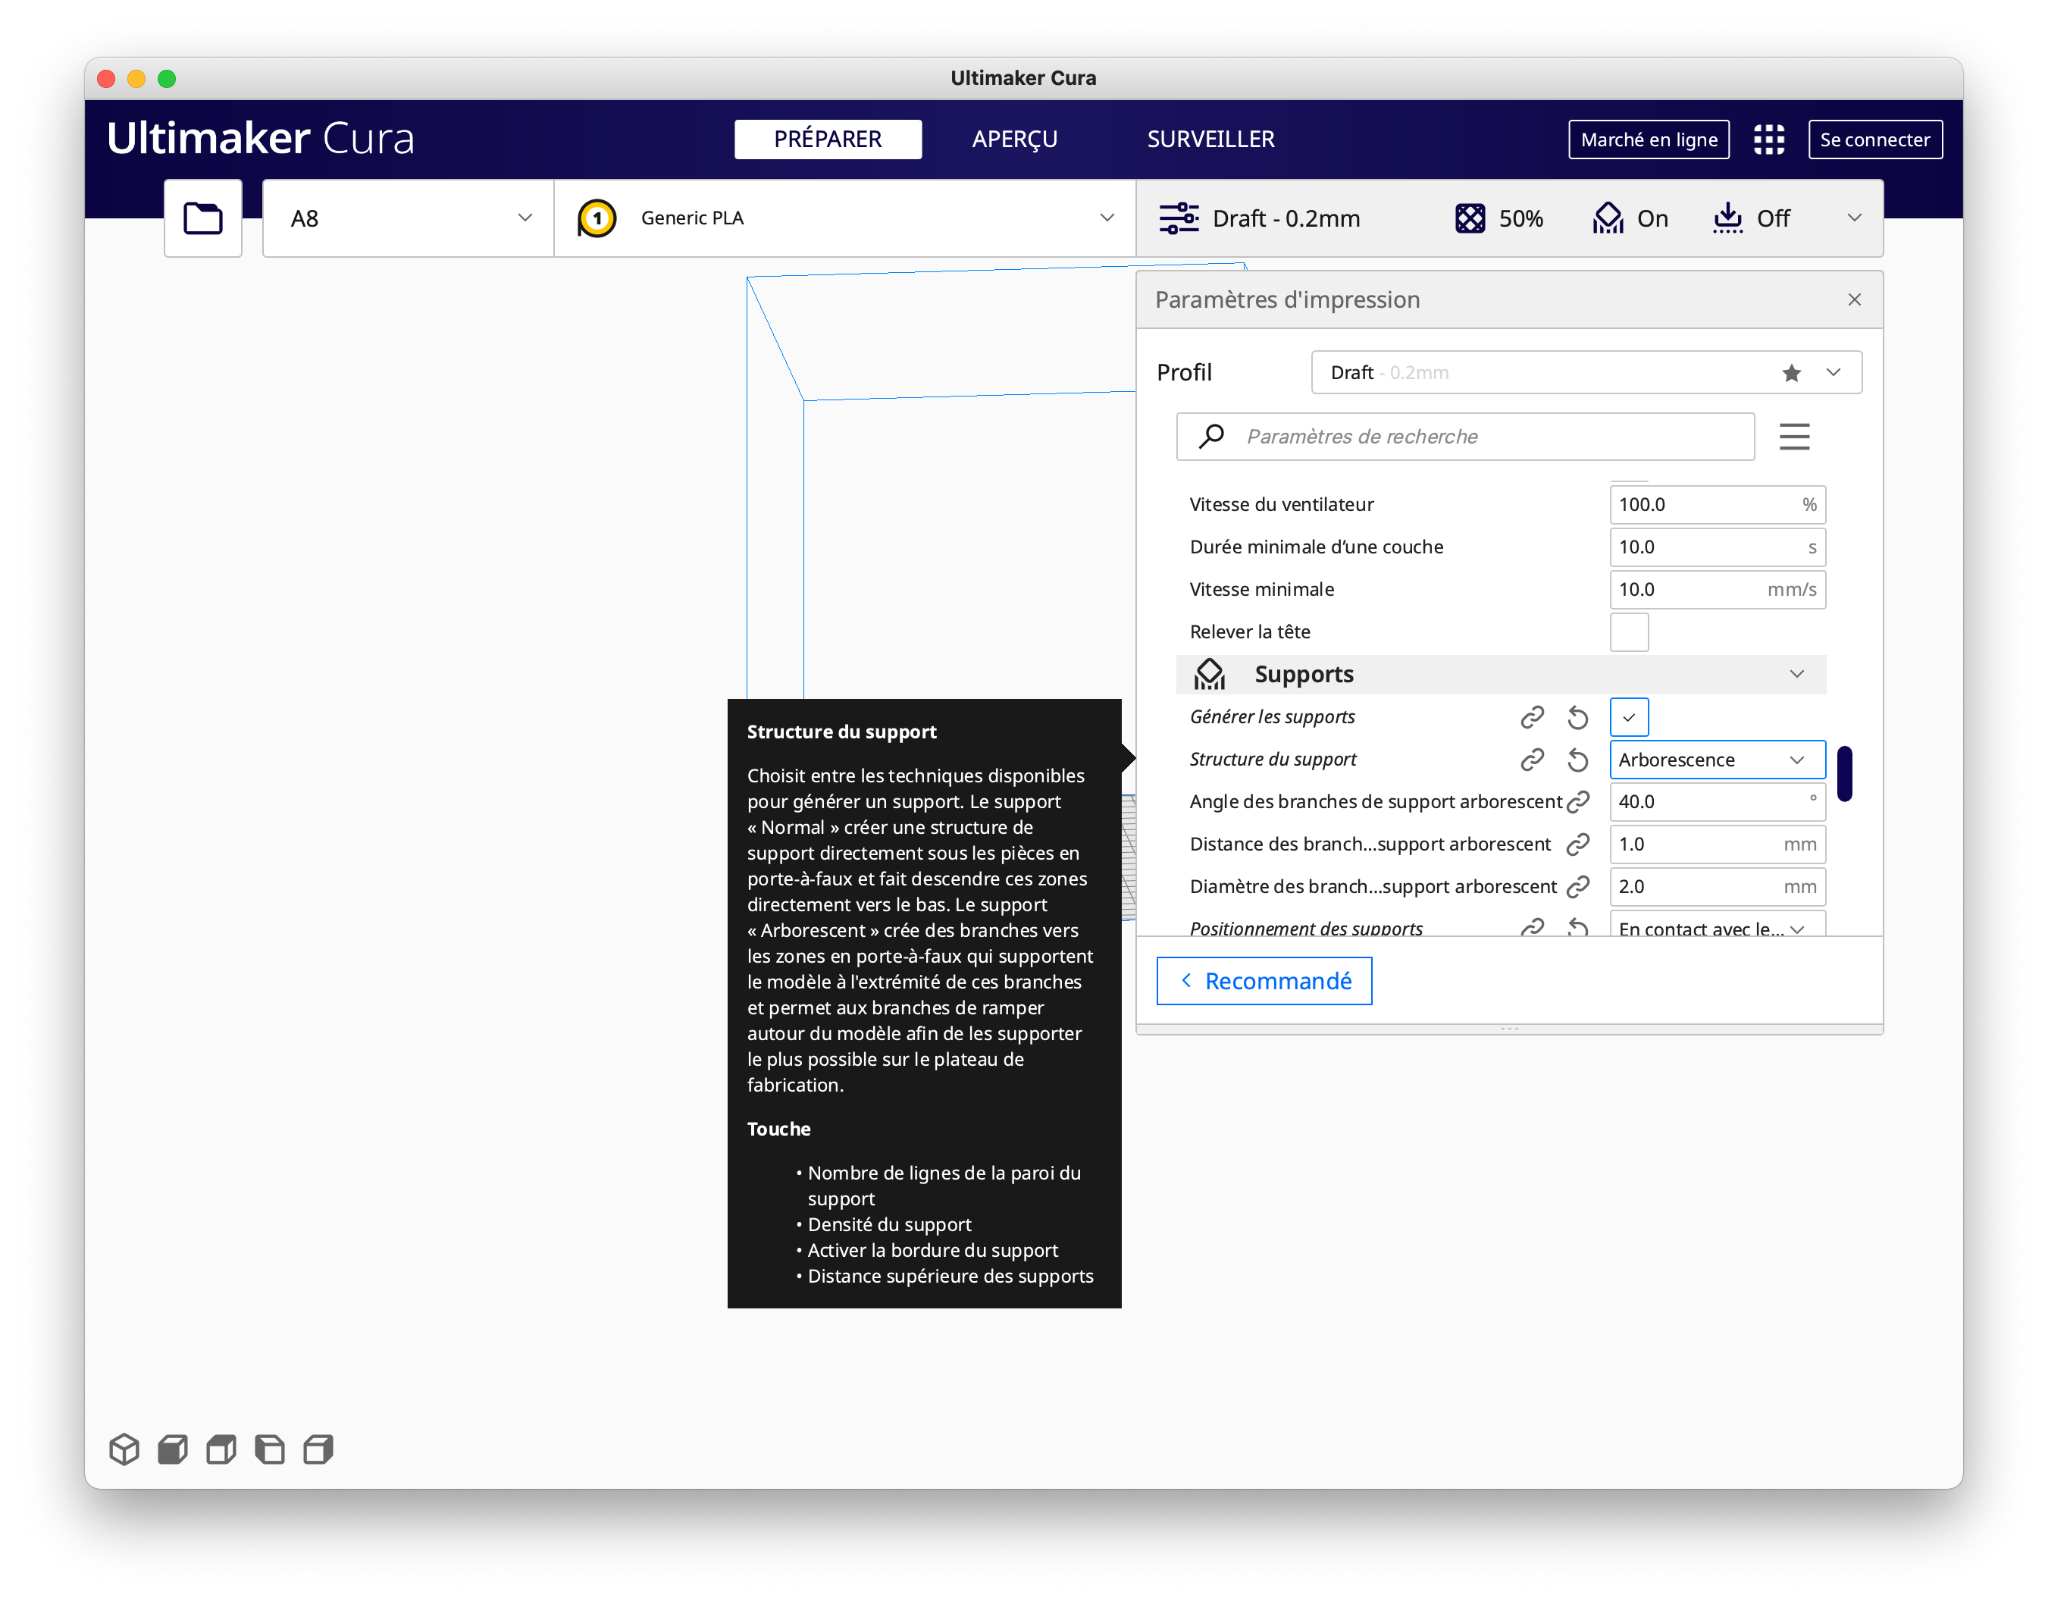Click 'Se connecter' button
Image resolution: width=2048 pixels, height=1601 pixels.
pos(1874,139)
